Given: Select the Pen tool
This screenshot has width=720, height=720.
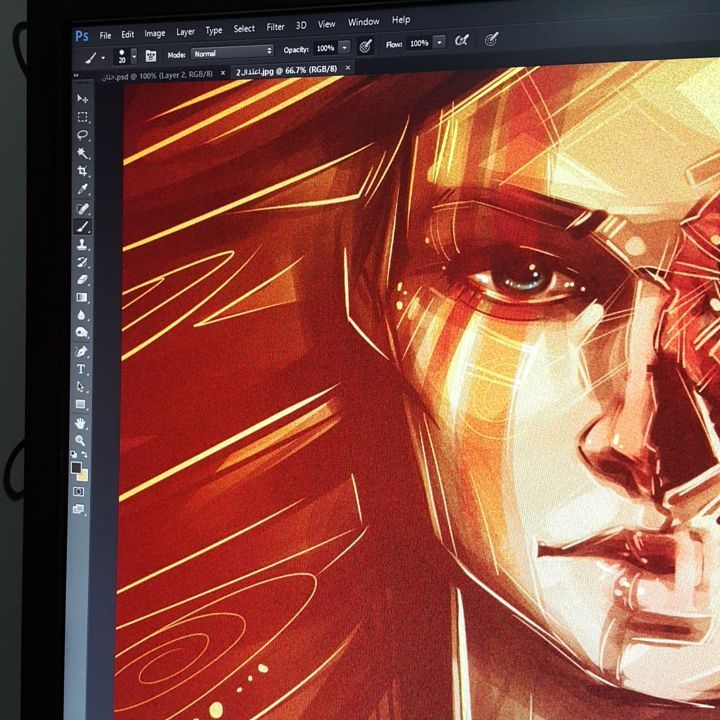Looking at the screenshot, I should [x=81, y=352].
